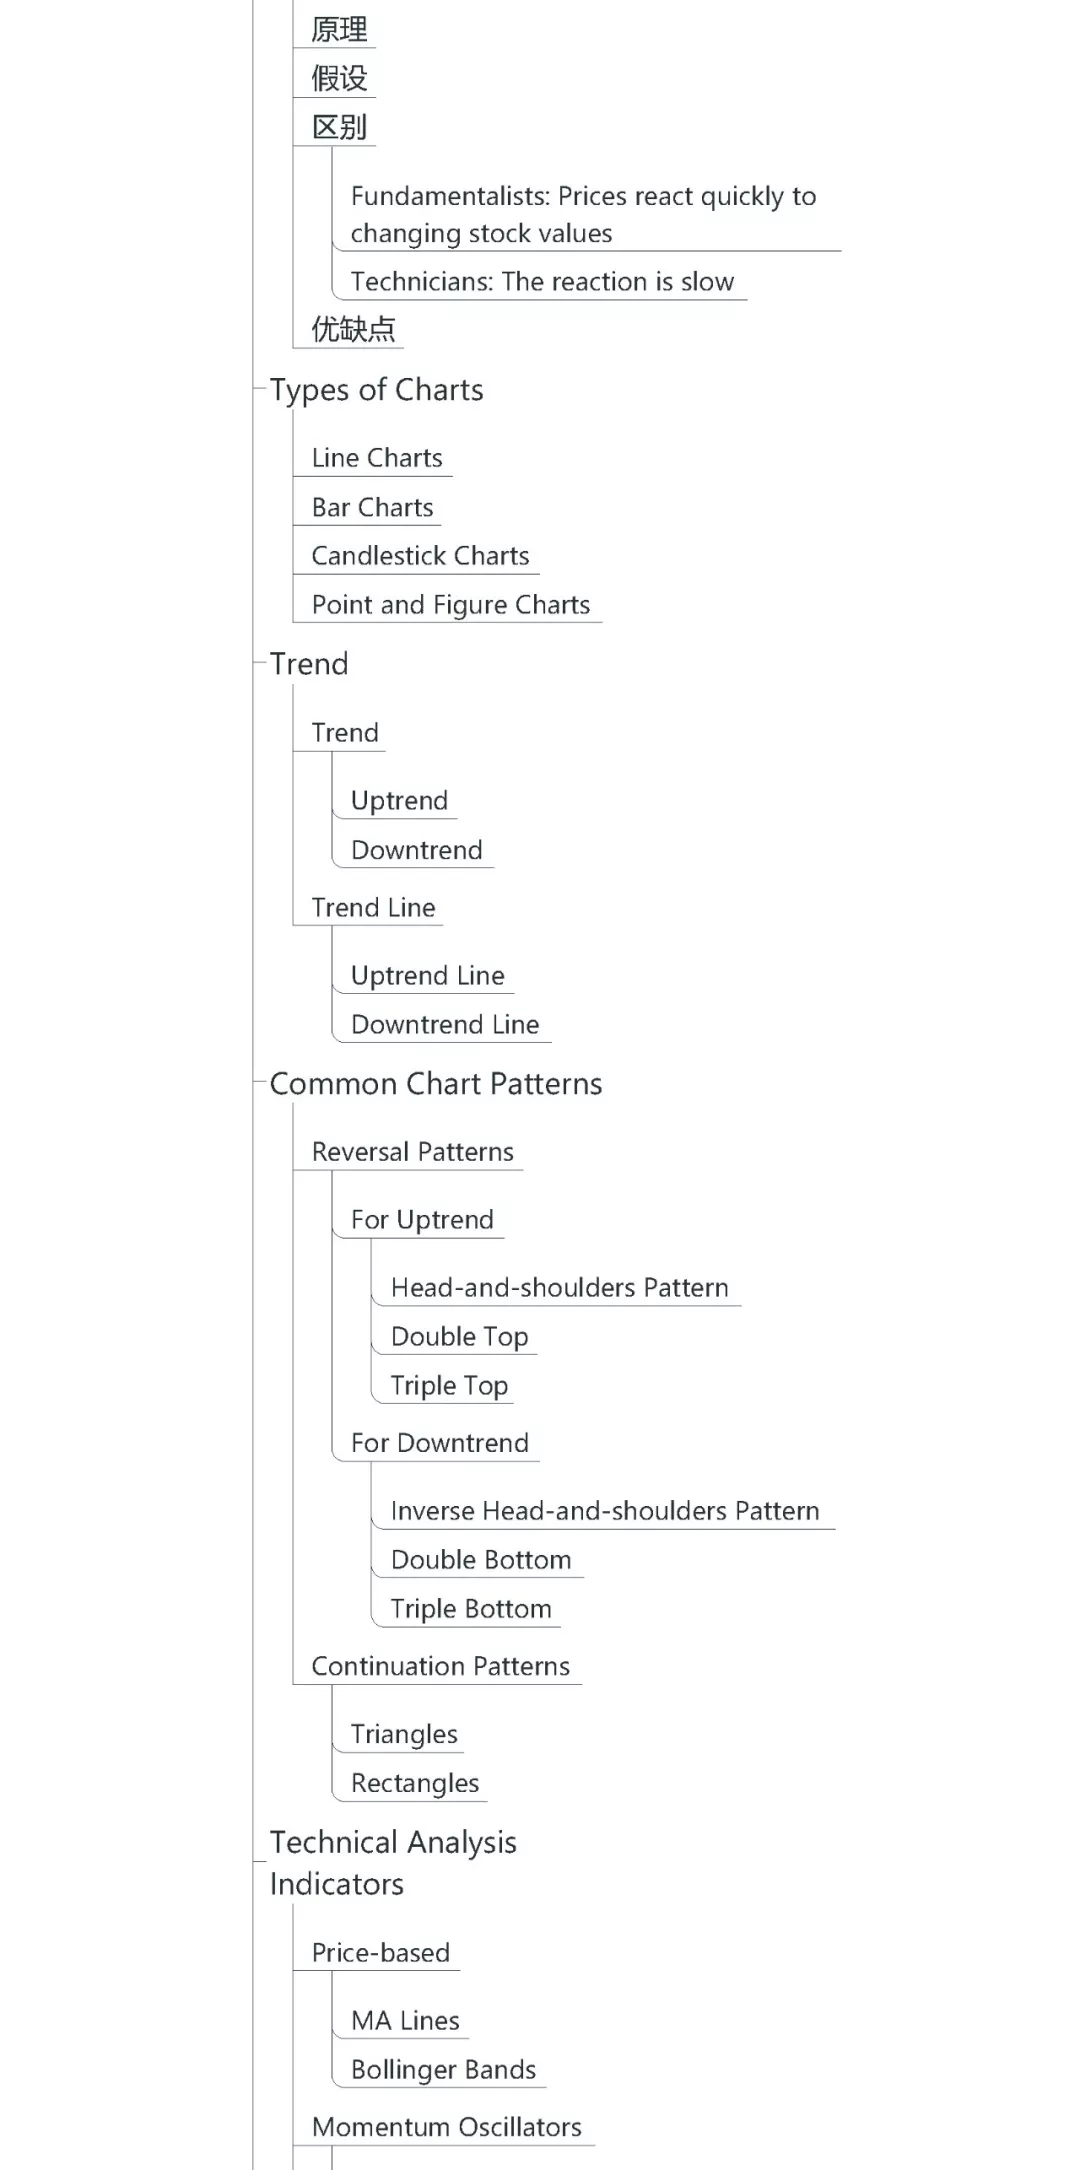
Task: Select the Bollinger Bands item
Action: pos(443,2070)
